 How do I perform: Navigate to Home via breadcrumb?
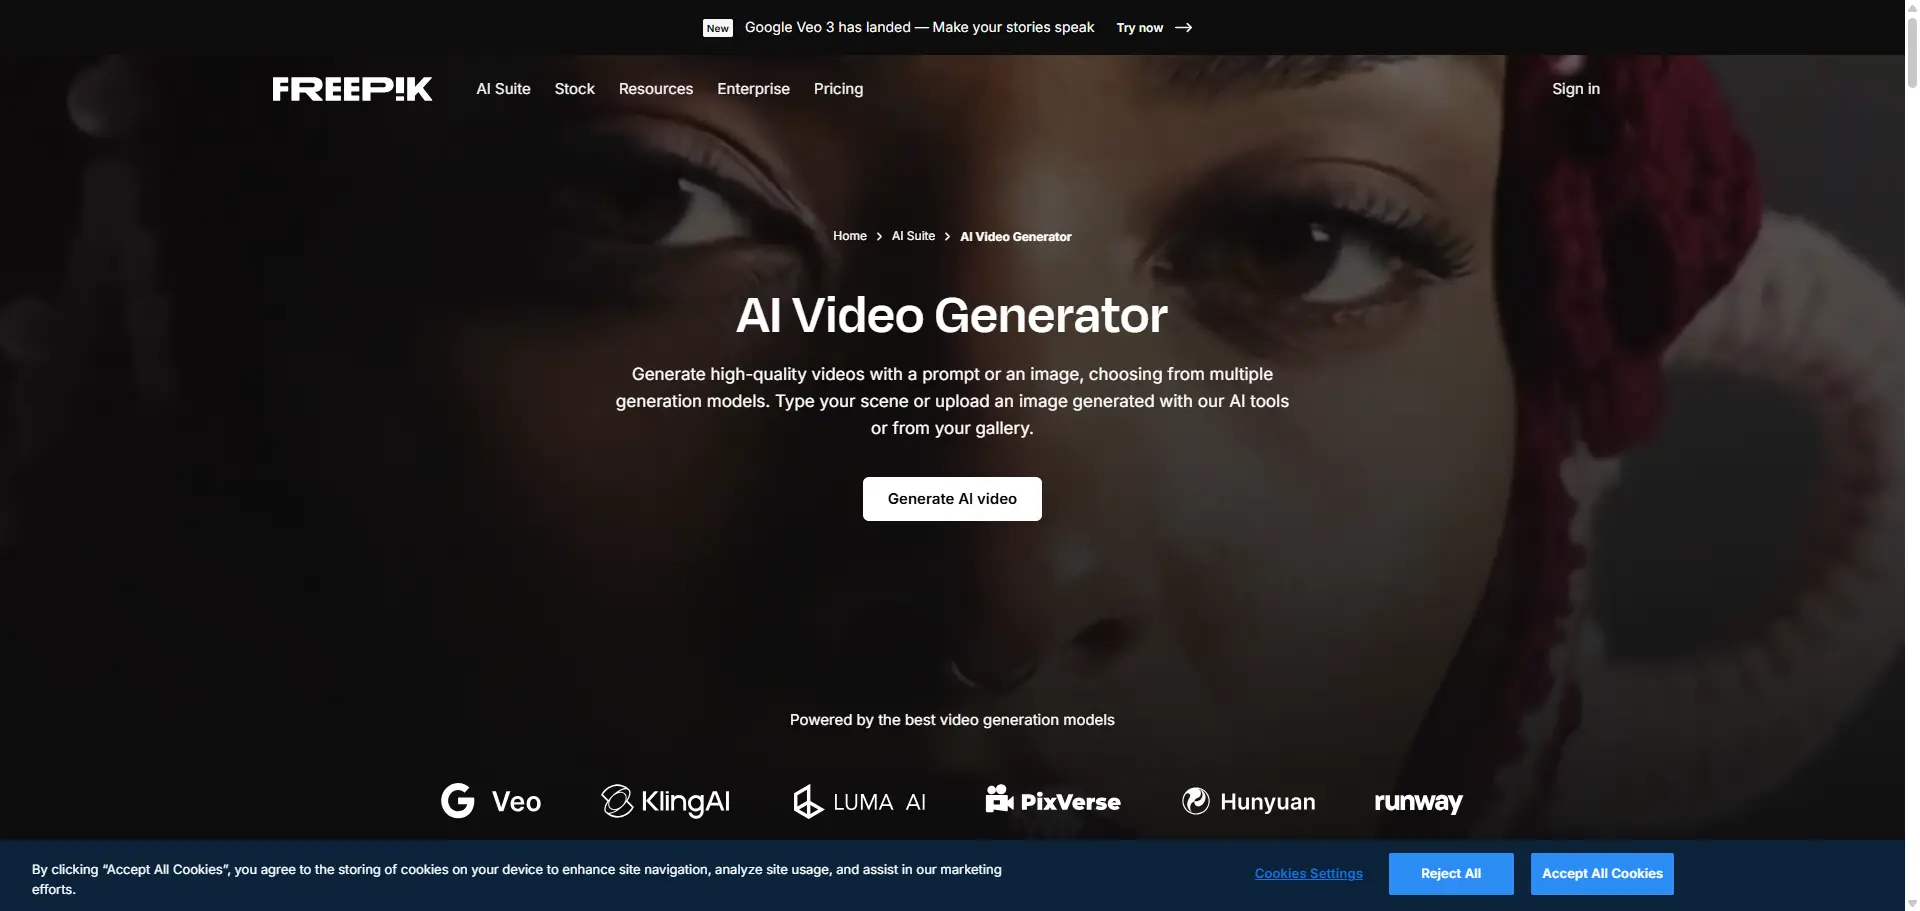click(849, 236)
